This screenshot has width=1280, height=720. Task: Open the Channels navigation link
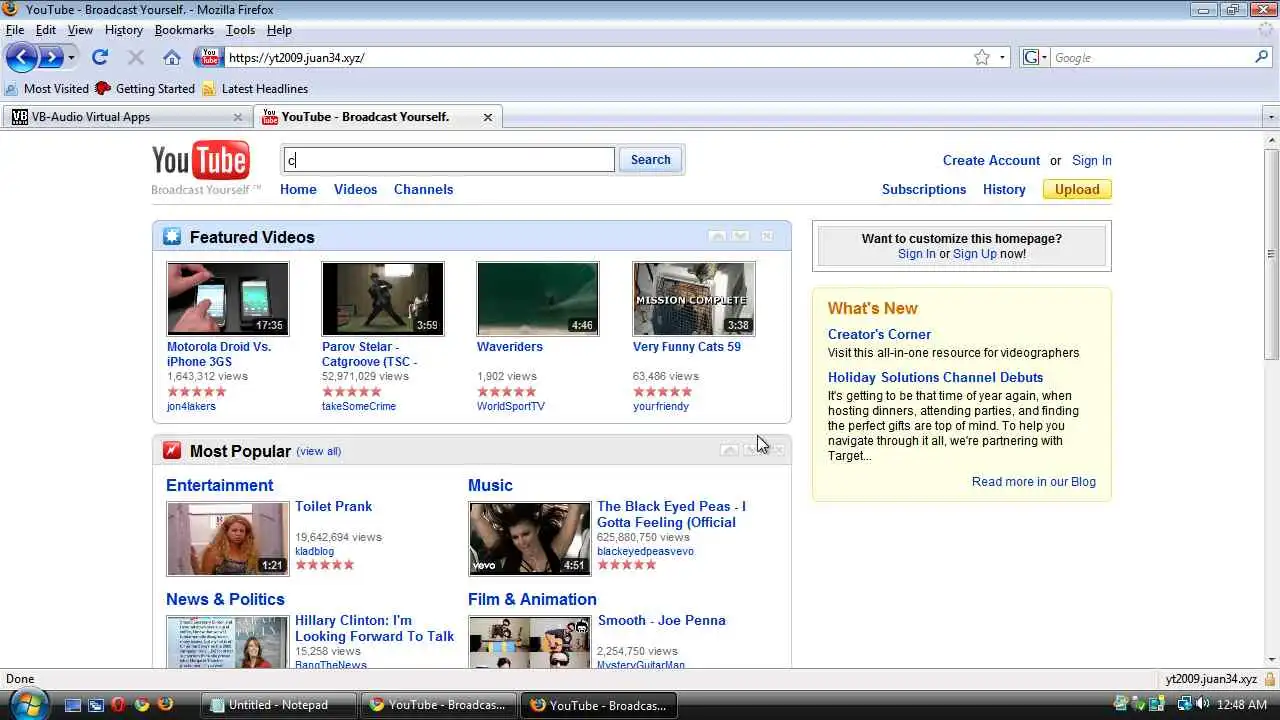(x=423, y=189)
